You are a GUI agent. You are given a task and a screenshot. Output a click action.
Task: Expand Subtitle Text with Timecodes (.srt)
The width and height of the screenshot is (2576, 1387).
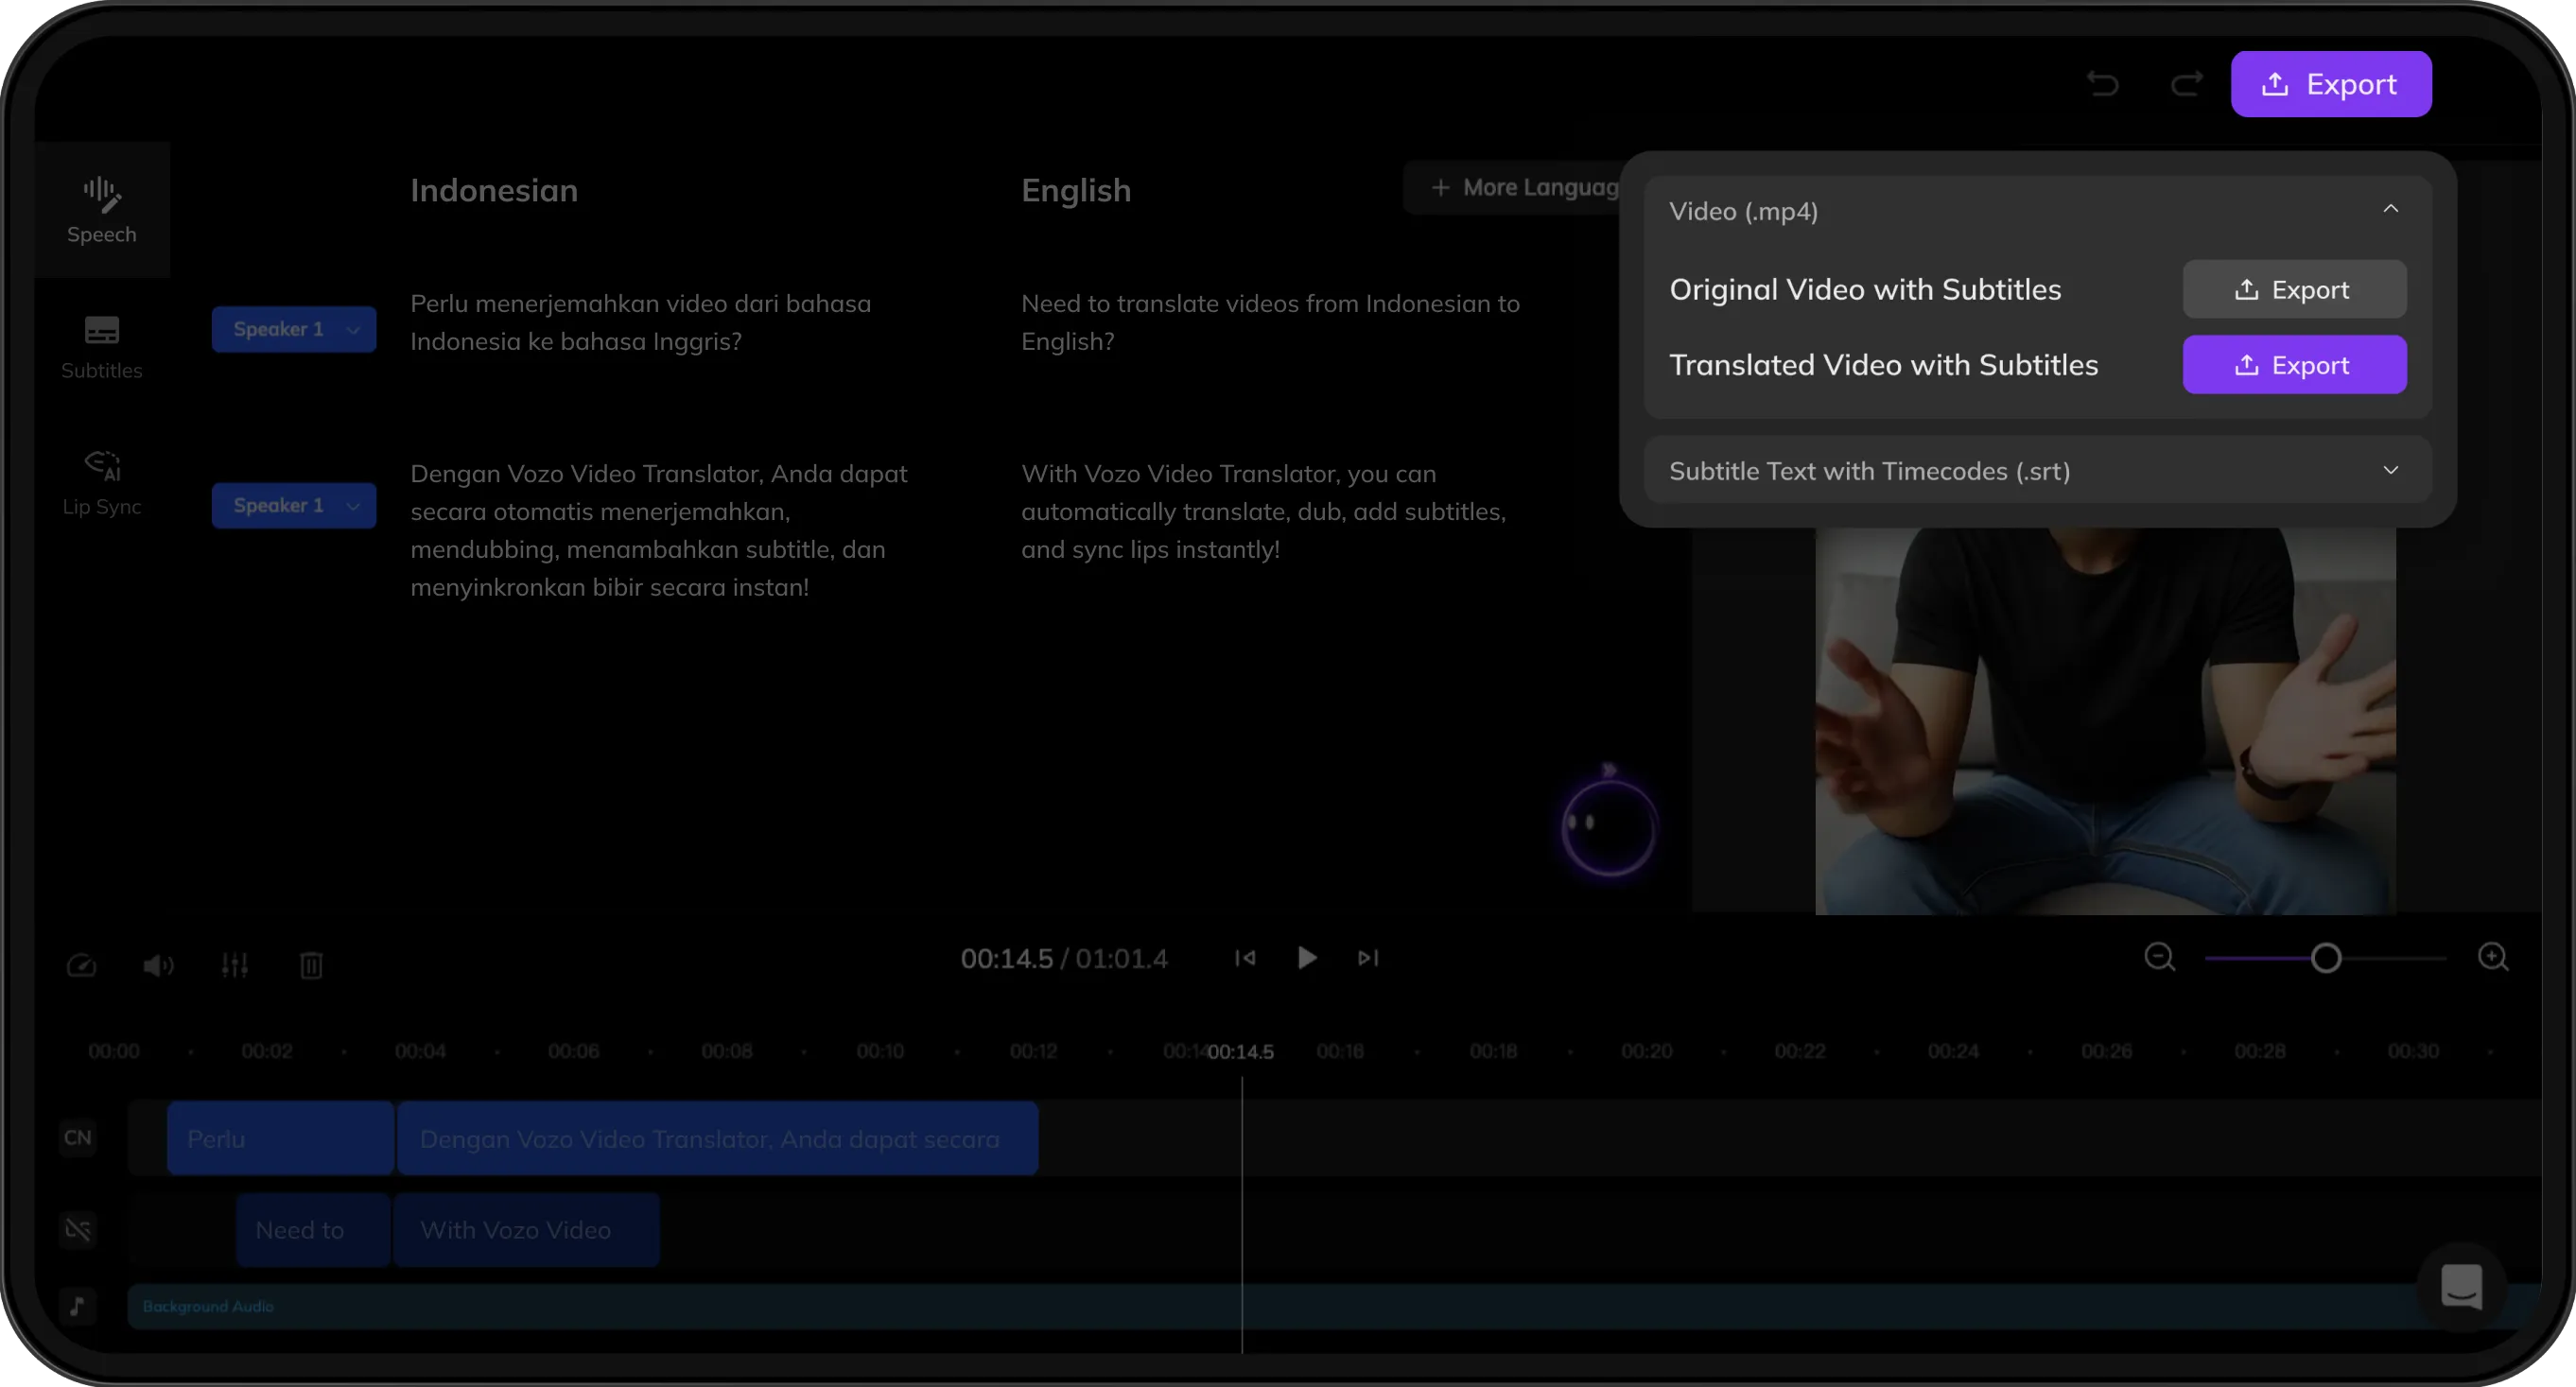point(2037,471)
